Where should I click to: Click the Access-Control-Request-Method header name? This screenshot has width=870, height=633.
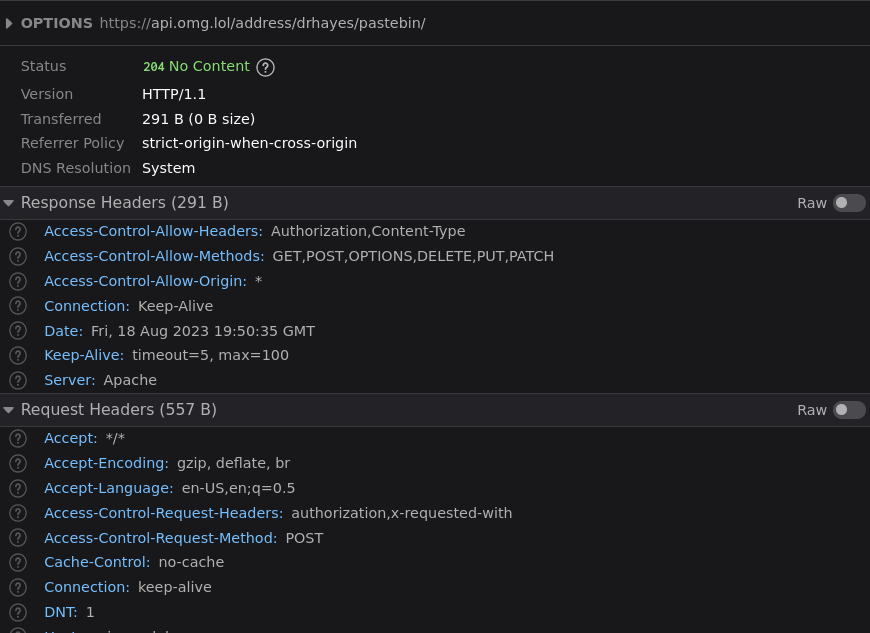click(x=160, y=538)
